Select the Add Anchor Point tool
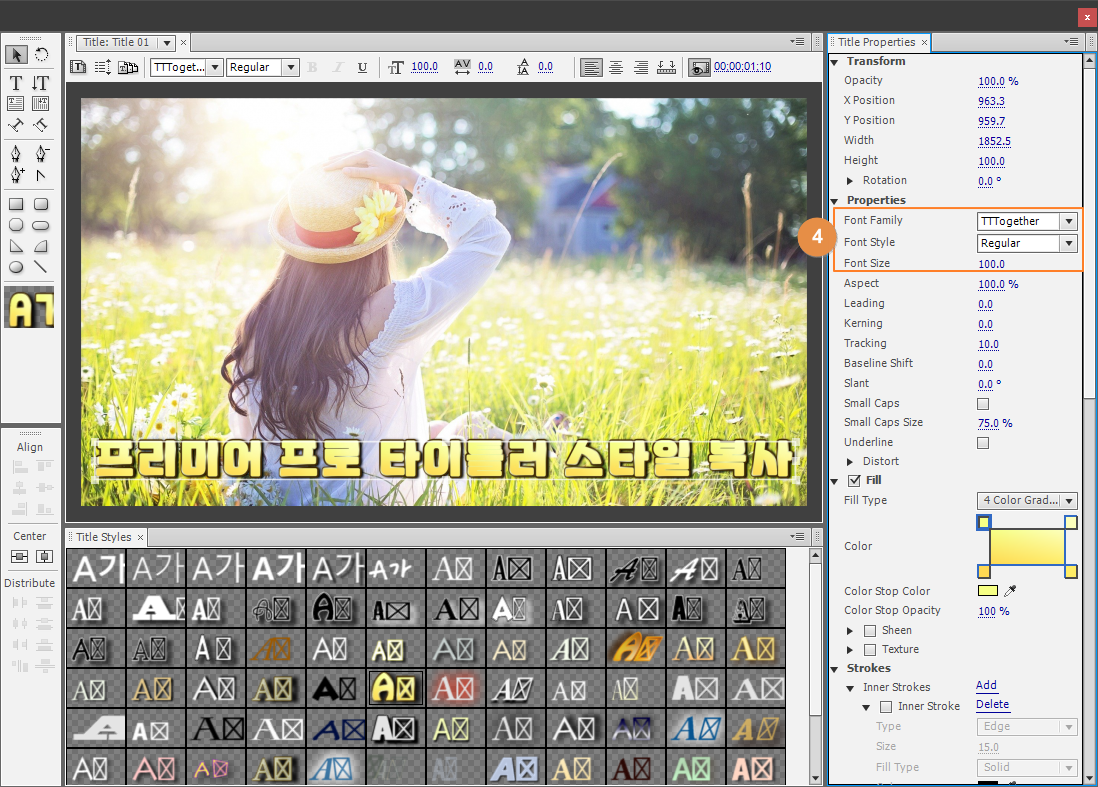The image size is (1098, 787). [x=16, y=175]
